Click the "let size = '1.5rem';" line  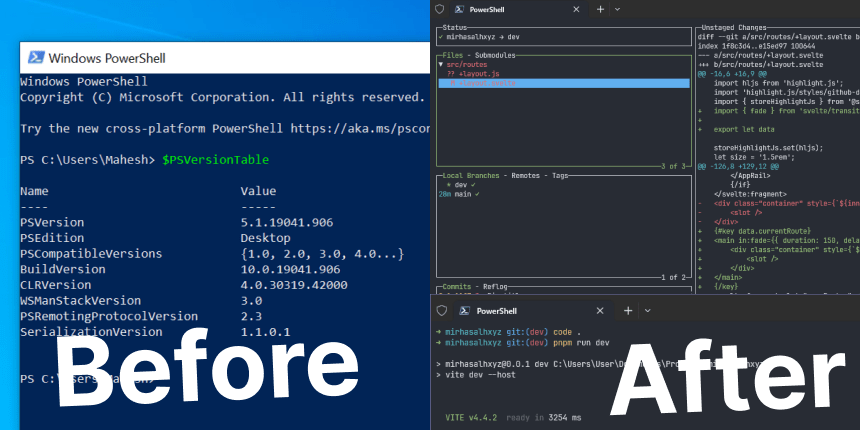click(x=754, y=157)
